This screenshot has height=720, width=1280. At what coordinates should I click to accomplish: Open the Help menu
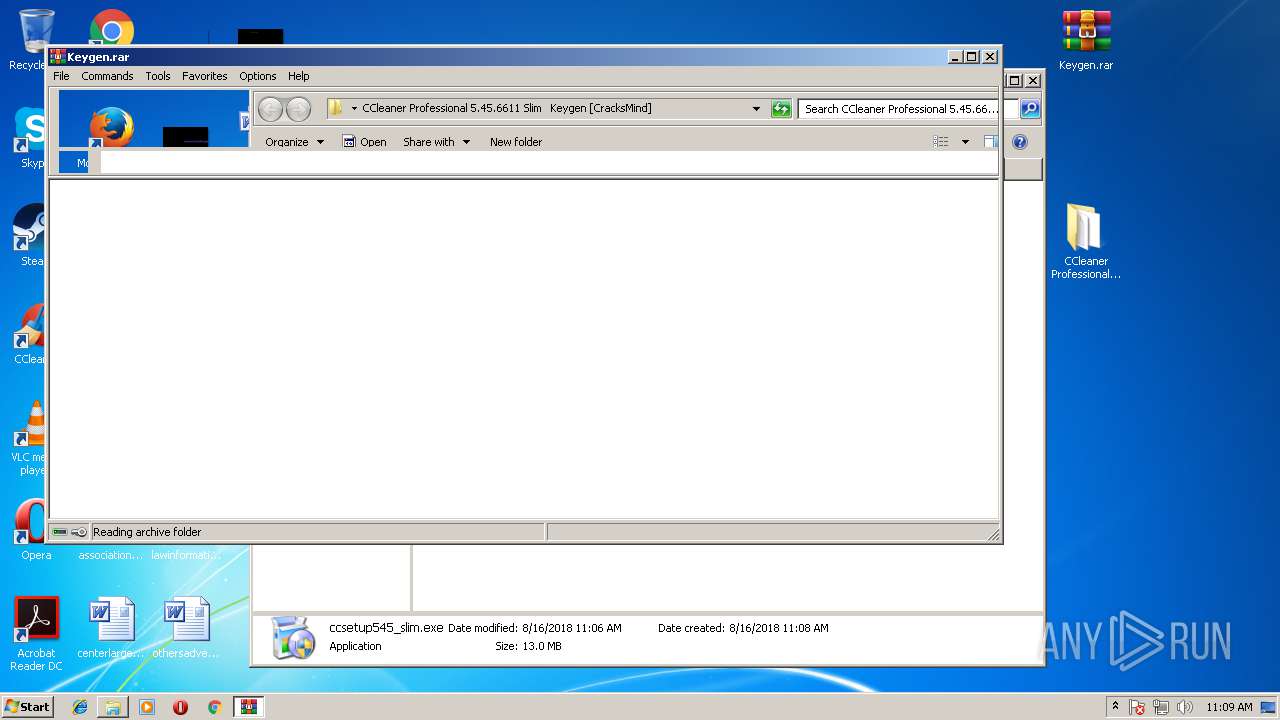(298, 76)
